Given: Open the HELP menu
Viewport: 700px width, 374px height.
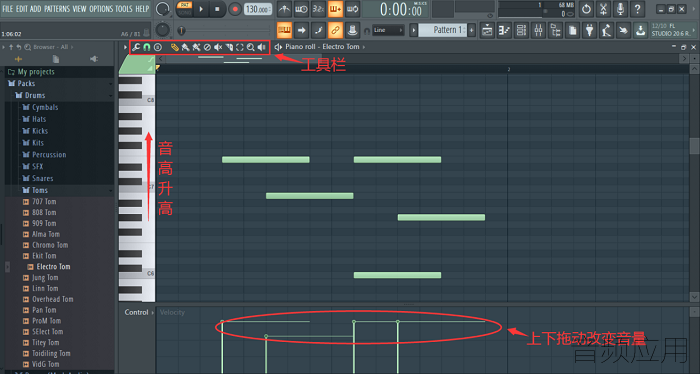Looking at the screenshot, I should (x=142, y=9).
